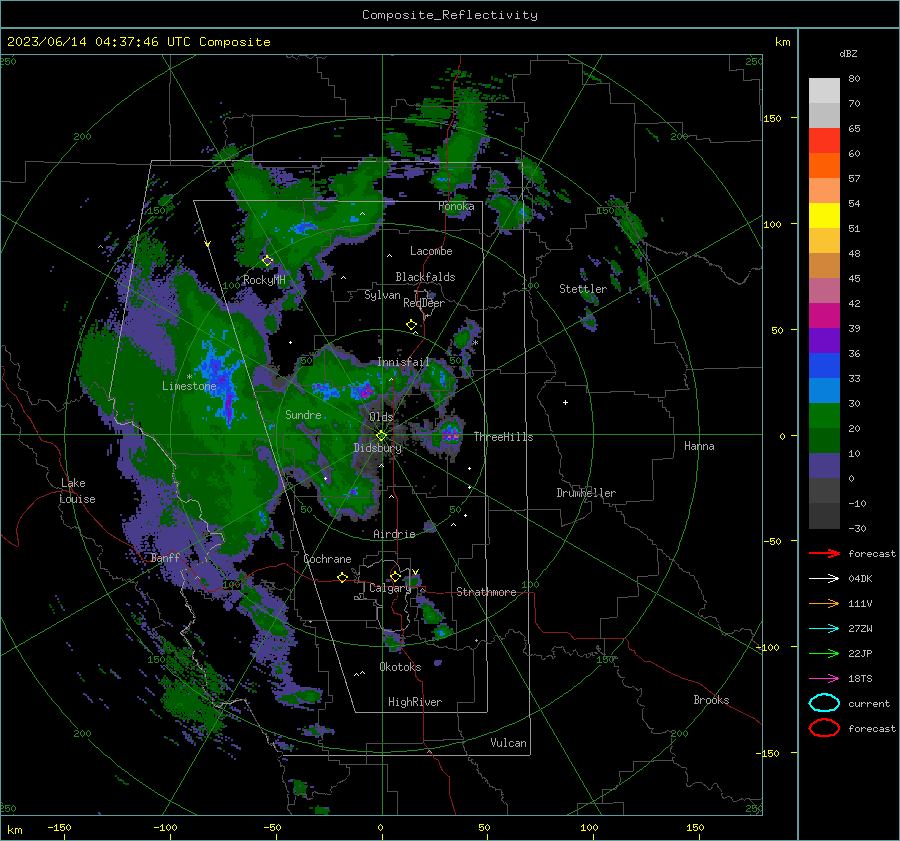Click the -100 tick on bottom axis
Image resolution: width=900 pixels, height=841 pixels.
(165, 828)
